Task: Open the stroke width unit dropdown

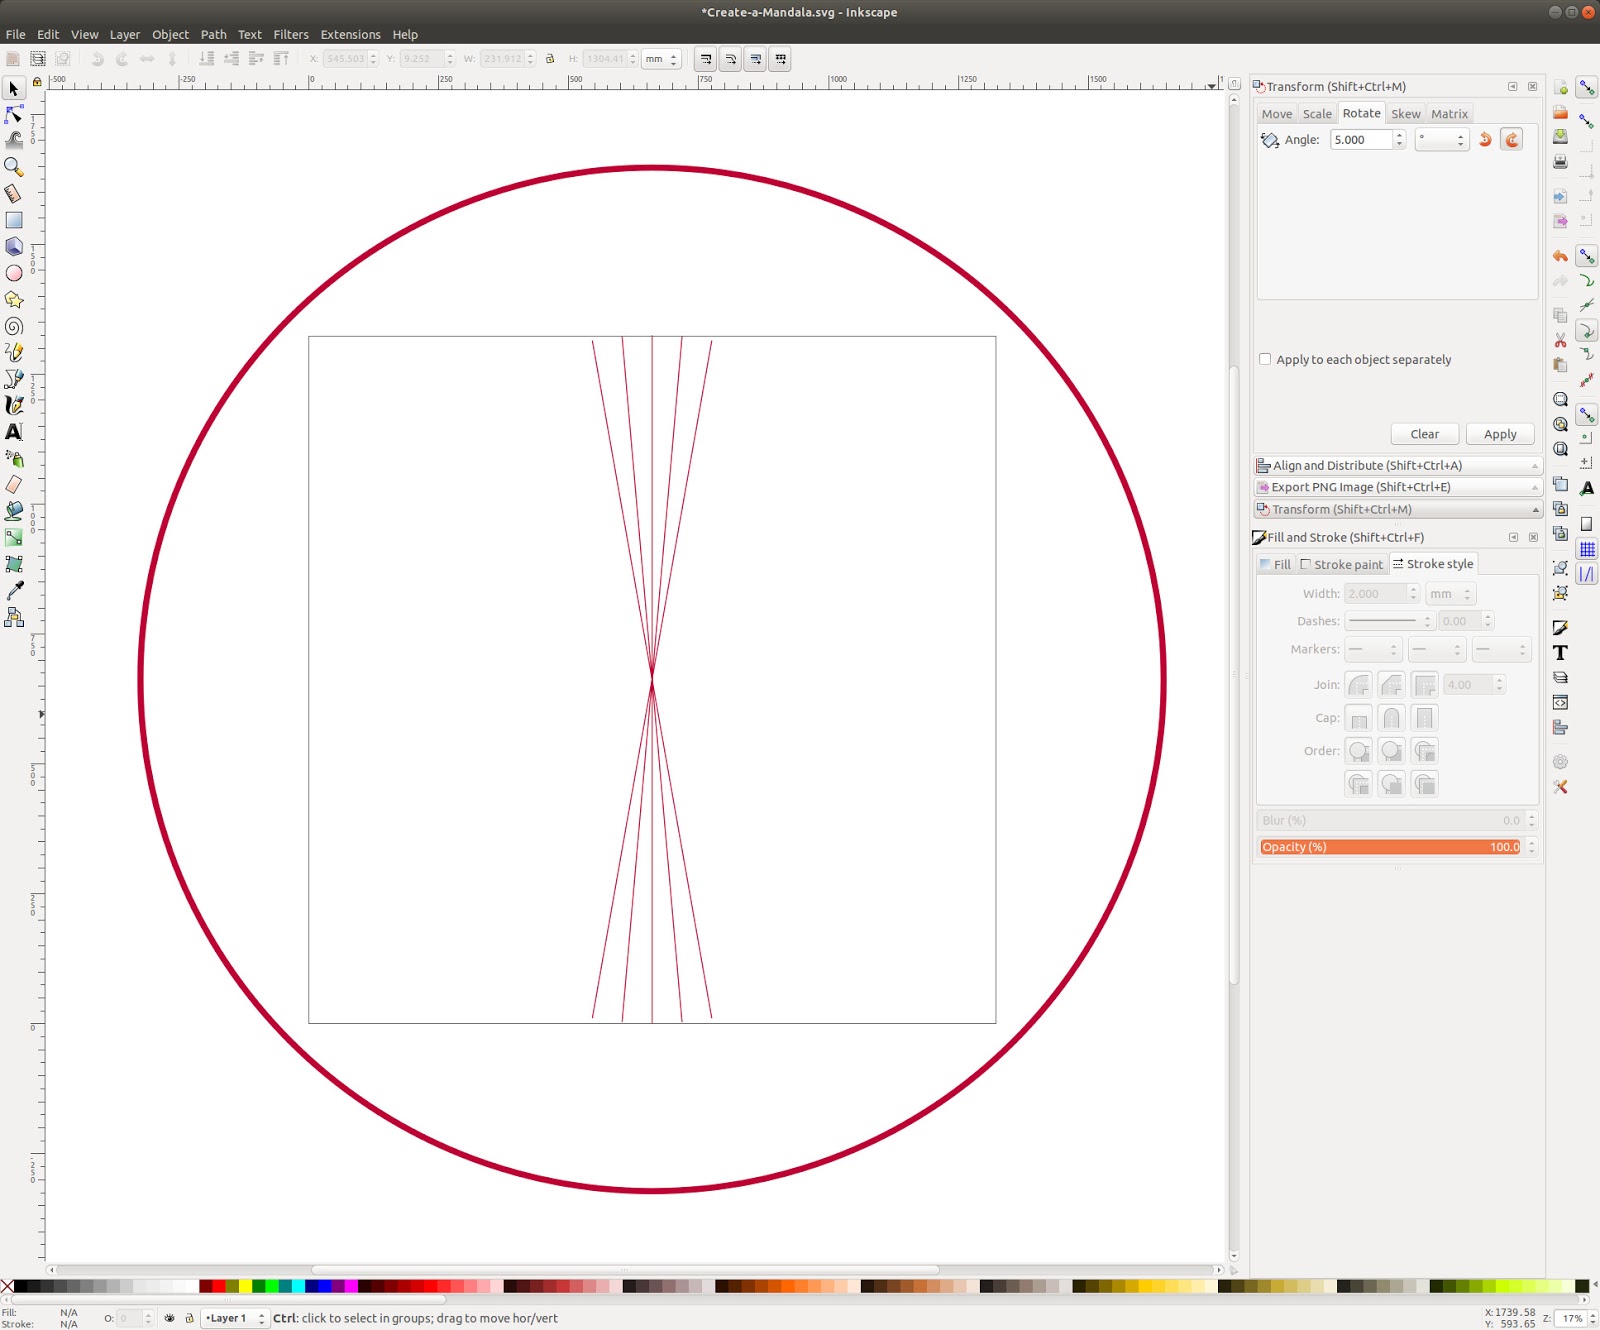Action: [x=1450, y=594]
